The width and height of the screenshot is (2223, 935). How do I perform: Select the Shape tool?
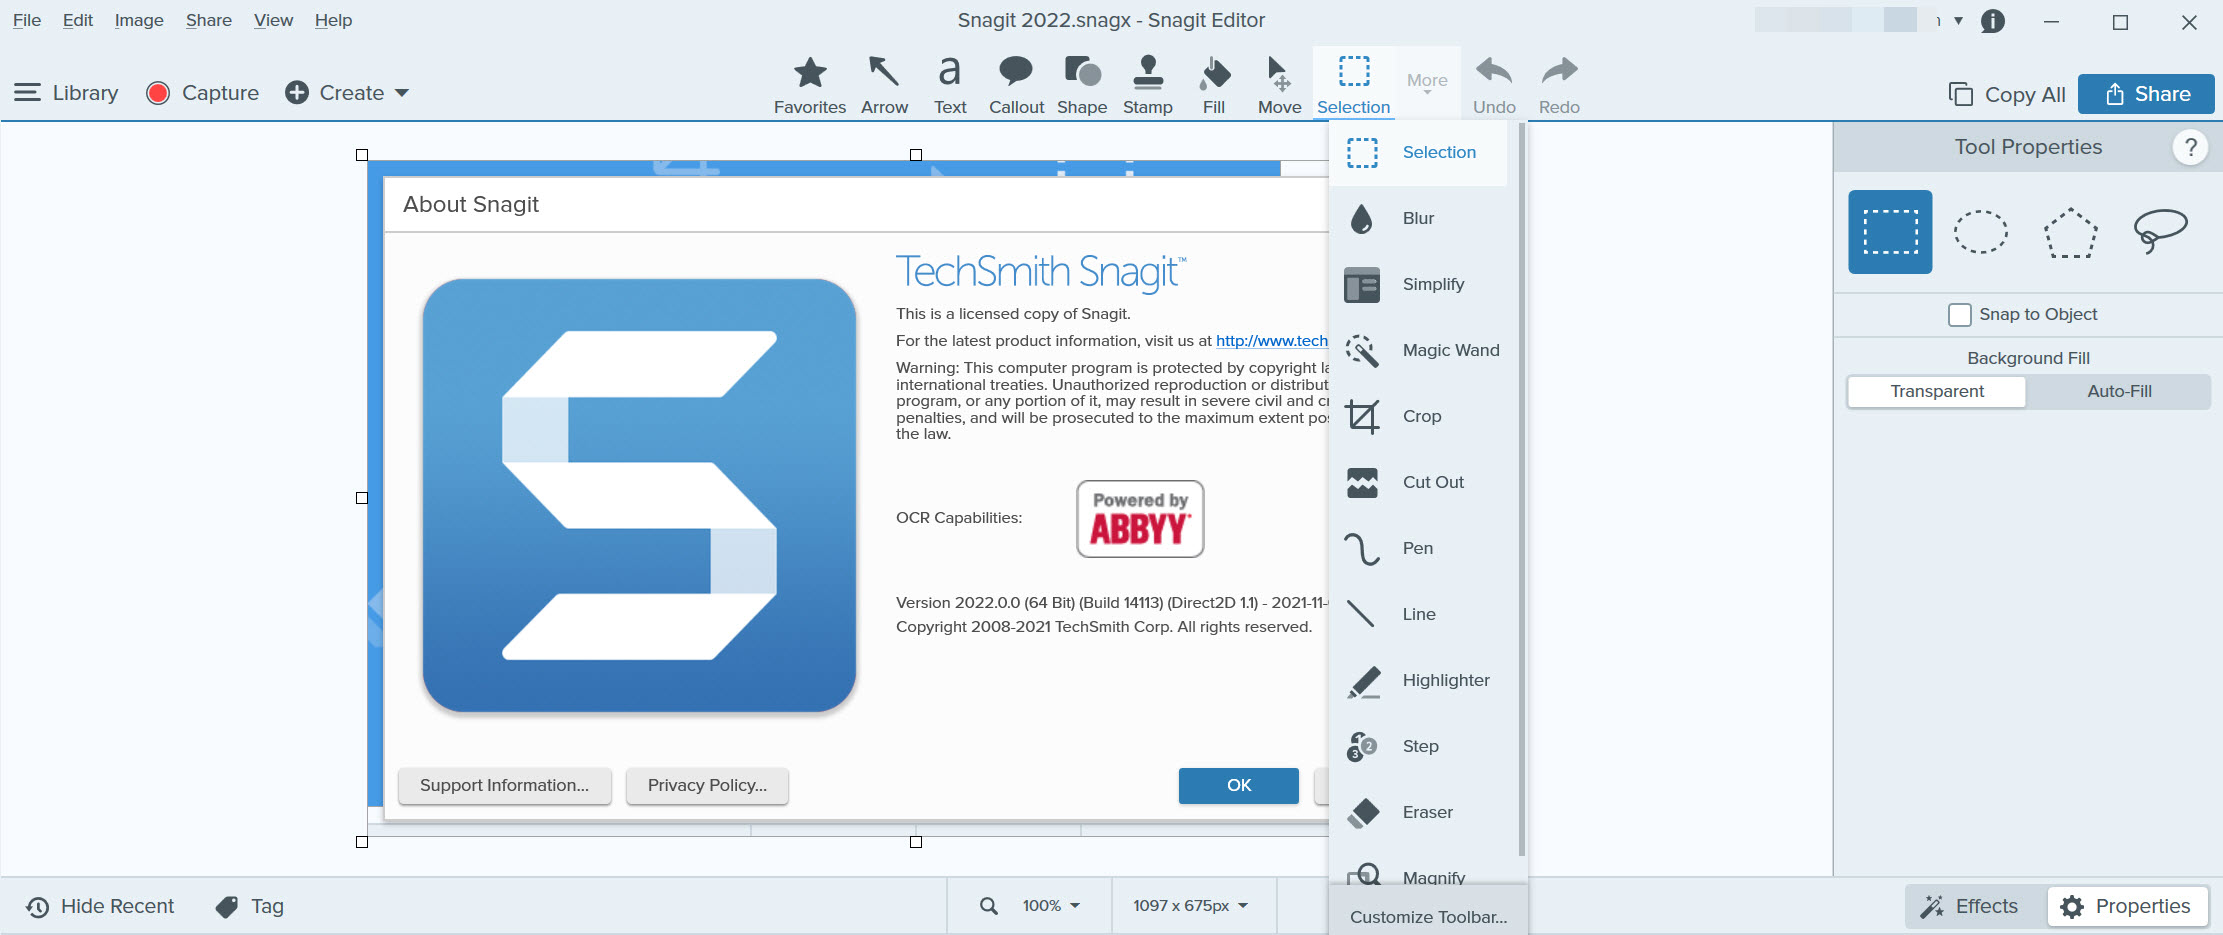pos(1081,84)
